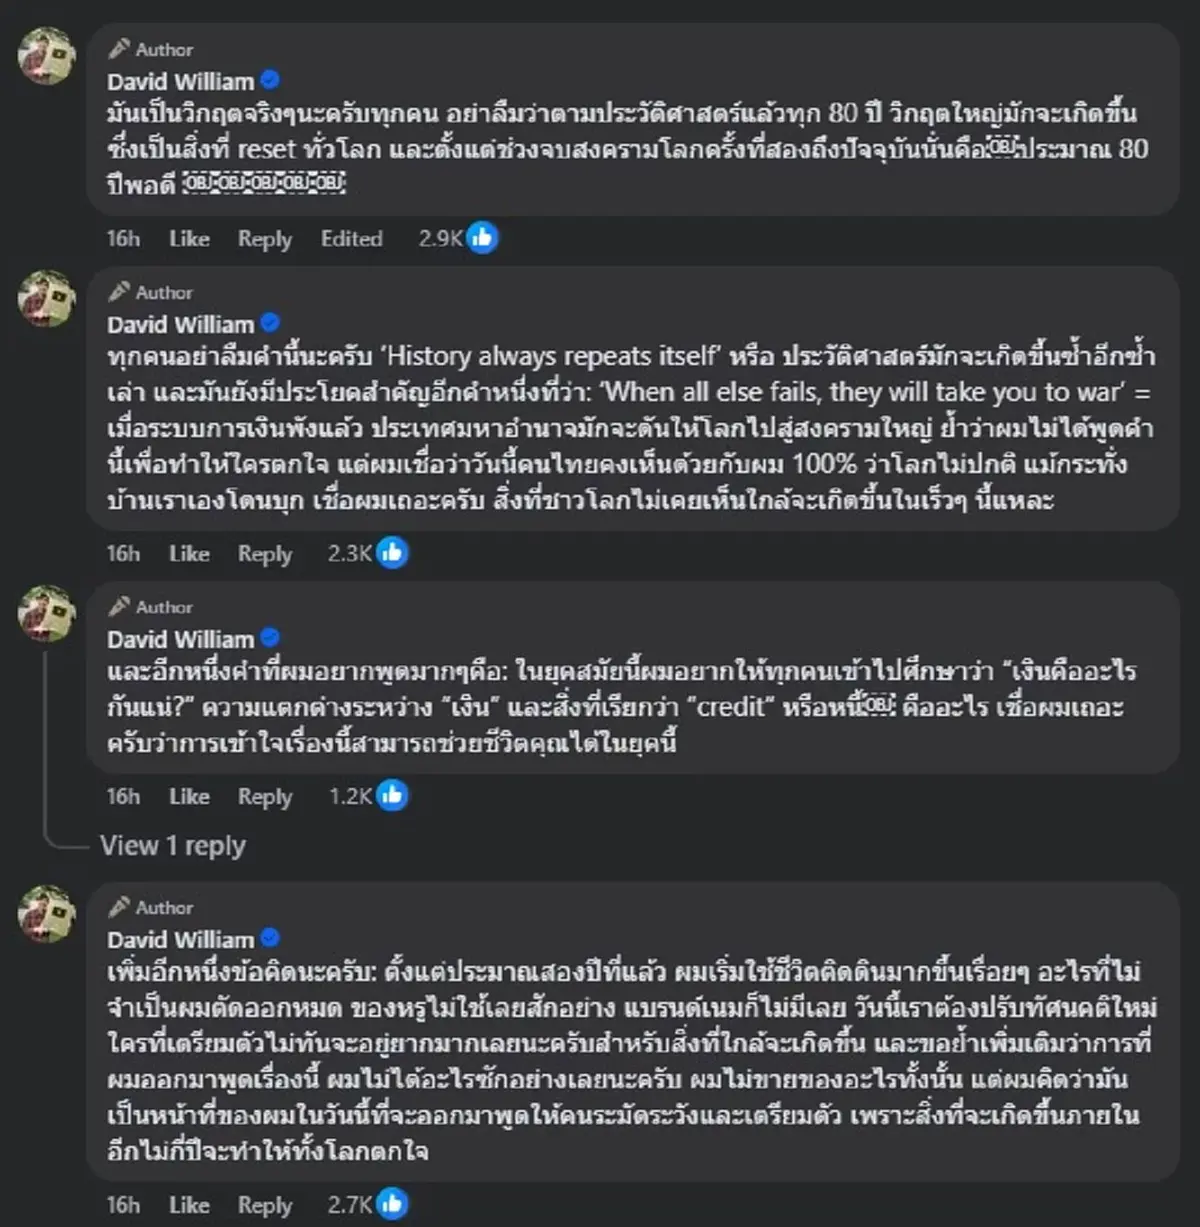Reply to the last comment with 2.7K likes
The height and width of the screenshot is (1227, 1200).
point(264,1205)
